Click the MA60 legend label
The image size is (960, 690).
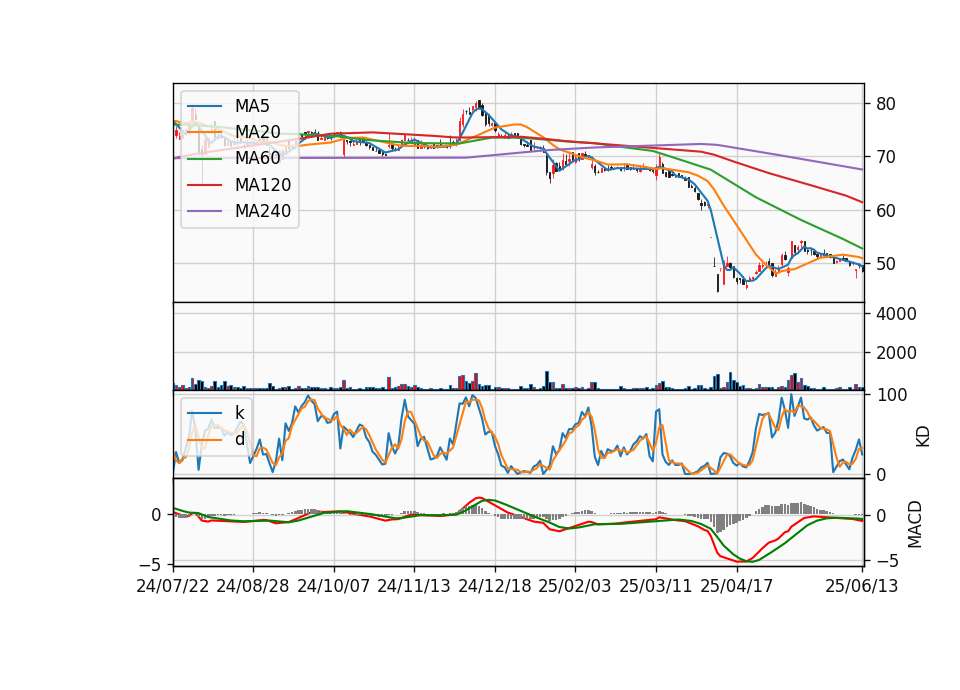click(257, 158)
